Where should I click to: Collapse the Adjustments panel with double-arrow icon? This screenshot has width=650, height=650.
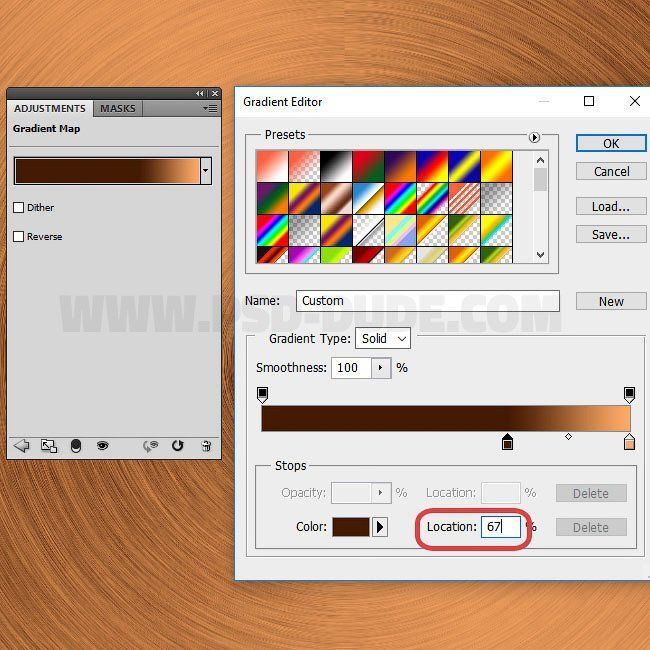pos(200,94)
